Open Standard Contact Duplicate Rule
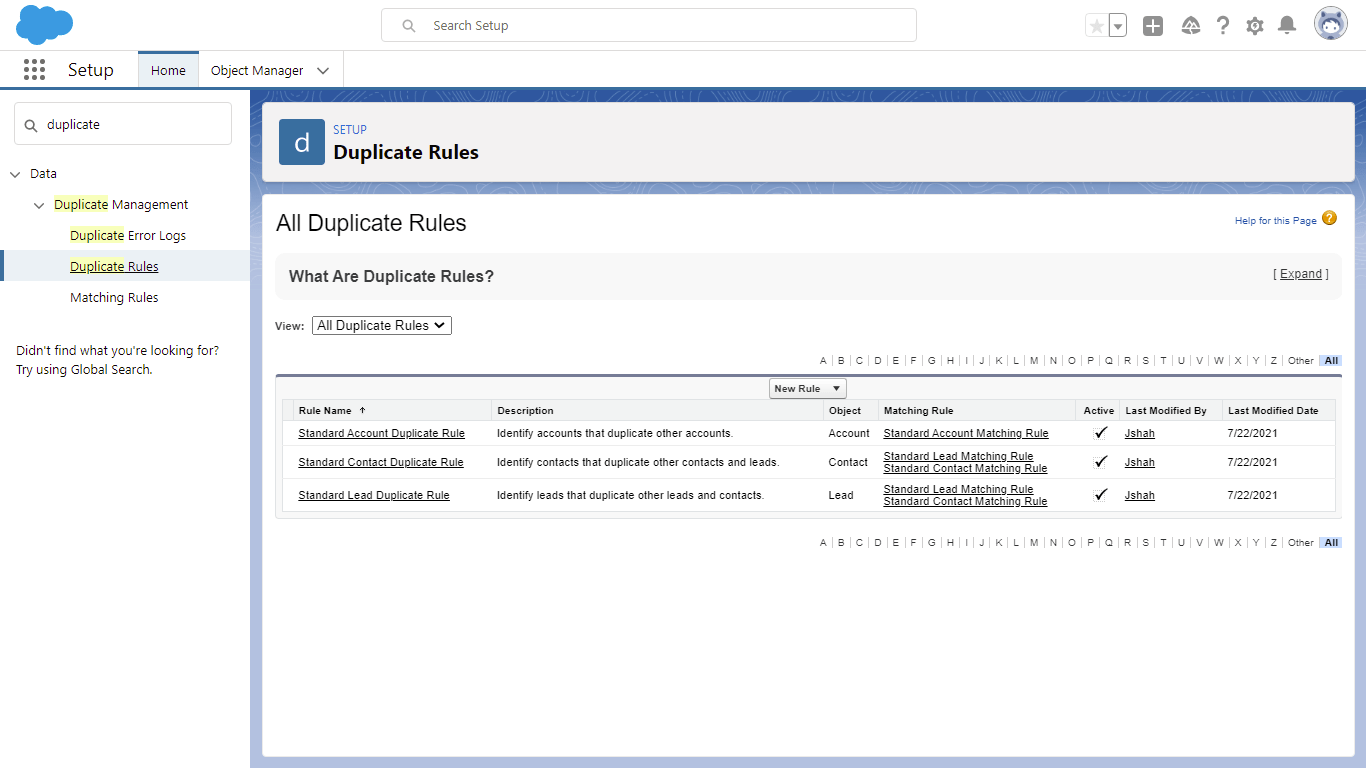The image size is (1366, 768). pyautogui.click(x=381, y=462)
